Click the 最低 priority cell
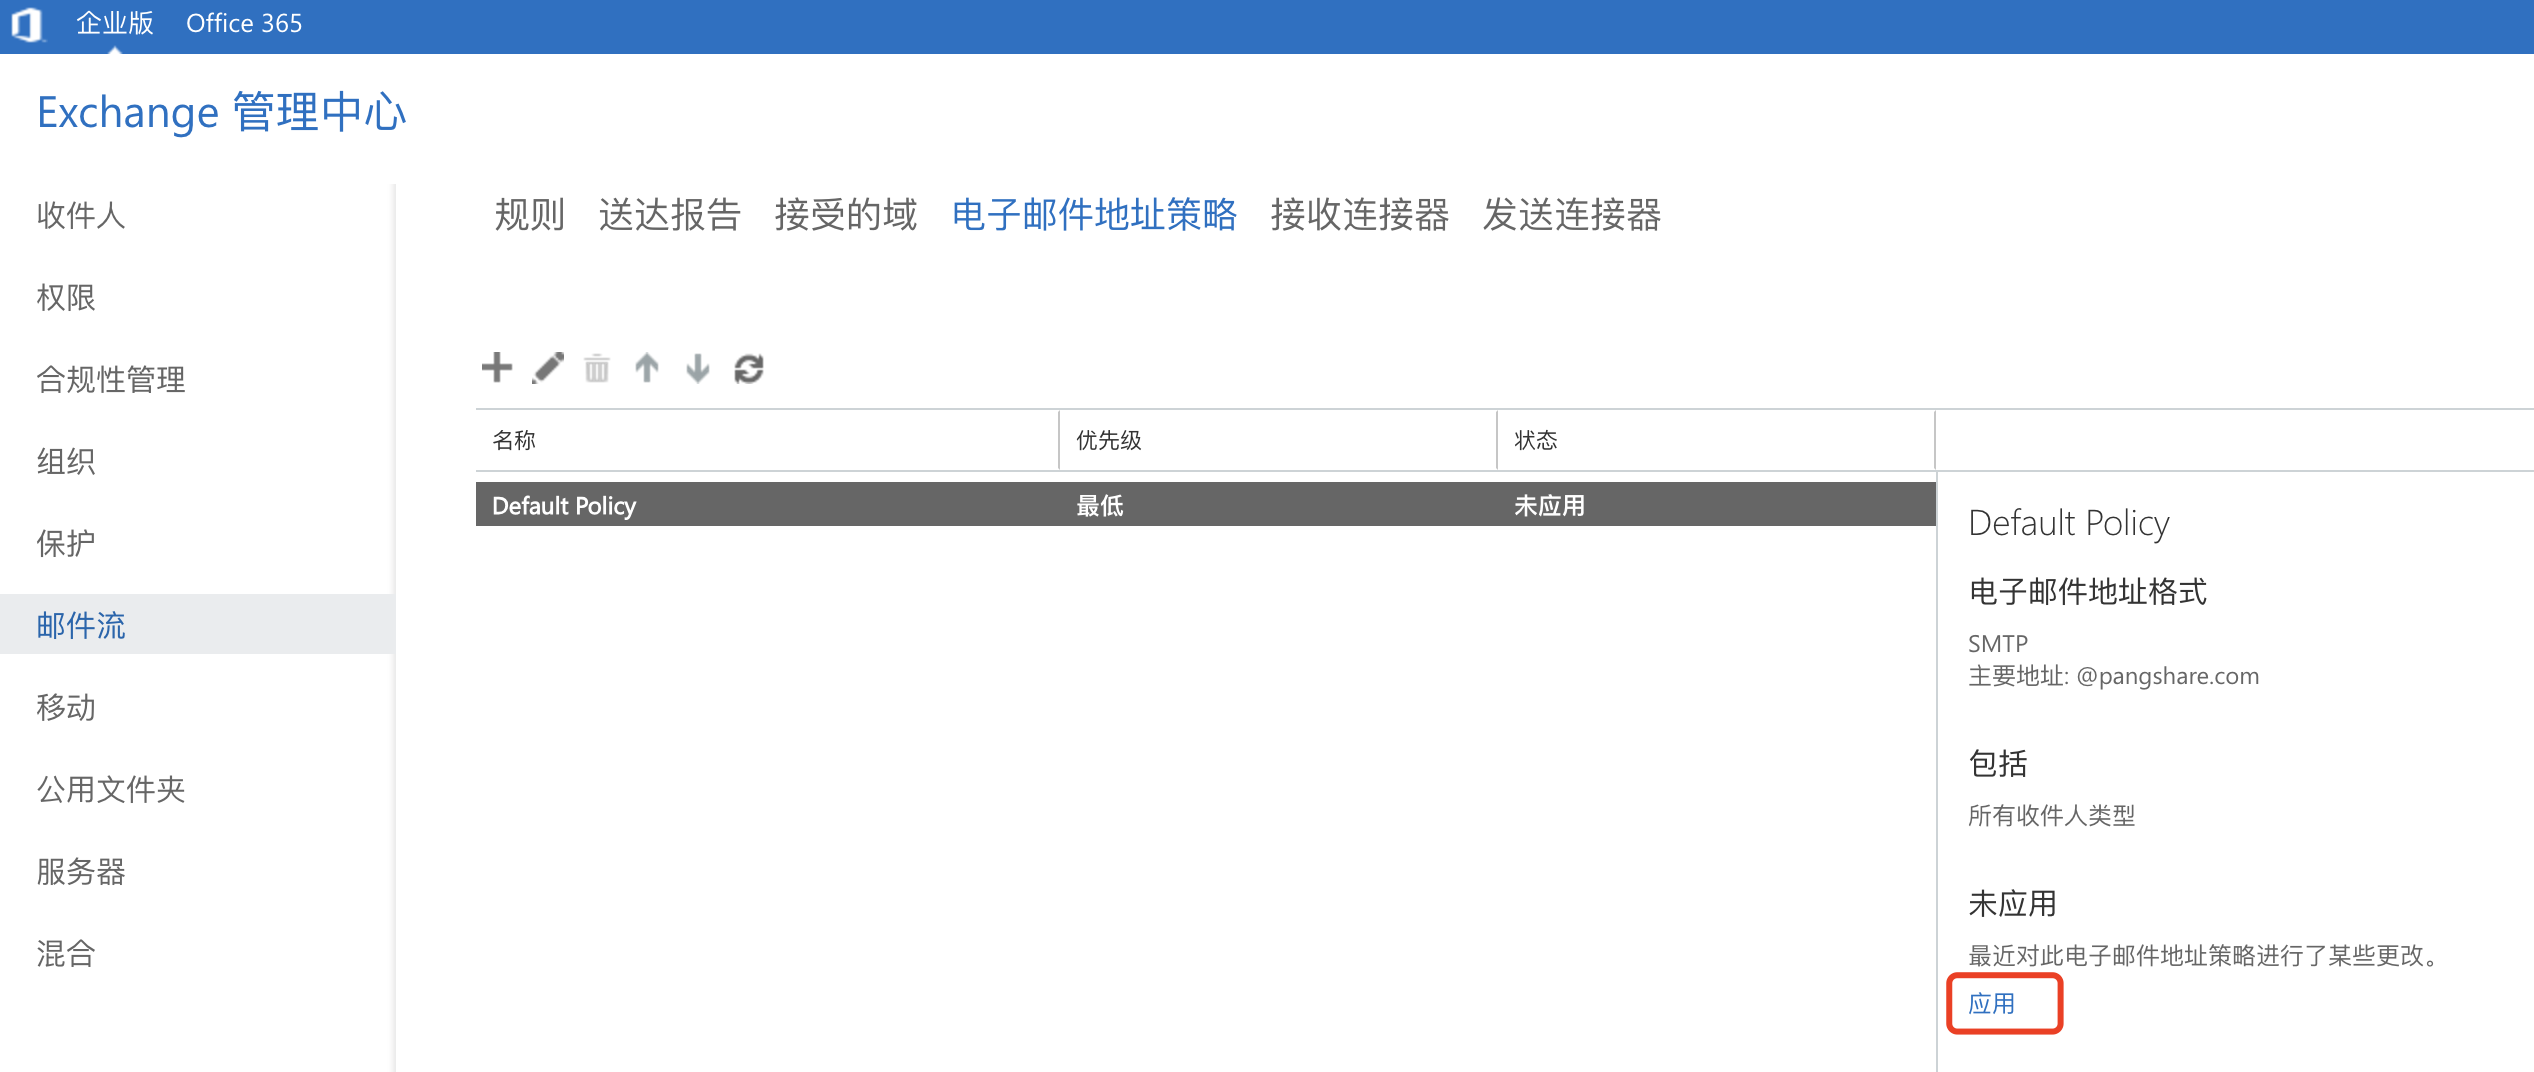The image size is (2534, 1072). coord(1100,506)
